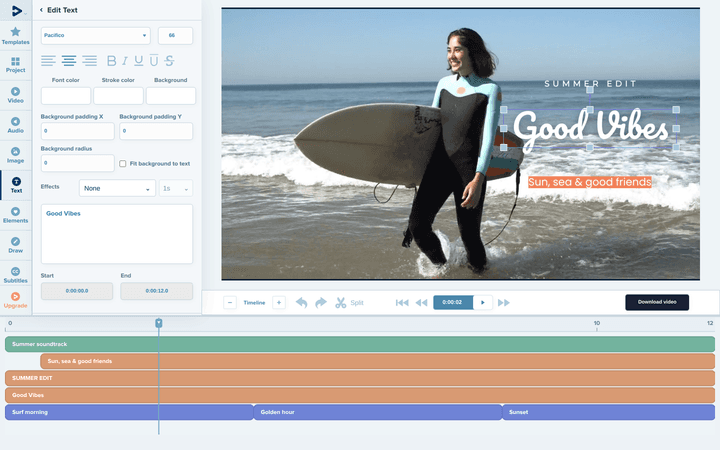Screen dimensions: 720x450
Task: Select the Sun, sea & good friends track
Action: pos(377,361)
